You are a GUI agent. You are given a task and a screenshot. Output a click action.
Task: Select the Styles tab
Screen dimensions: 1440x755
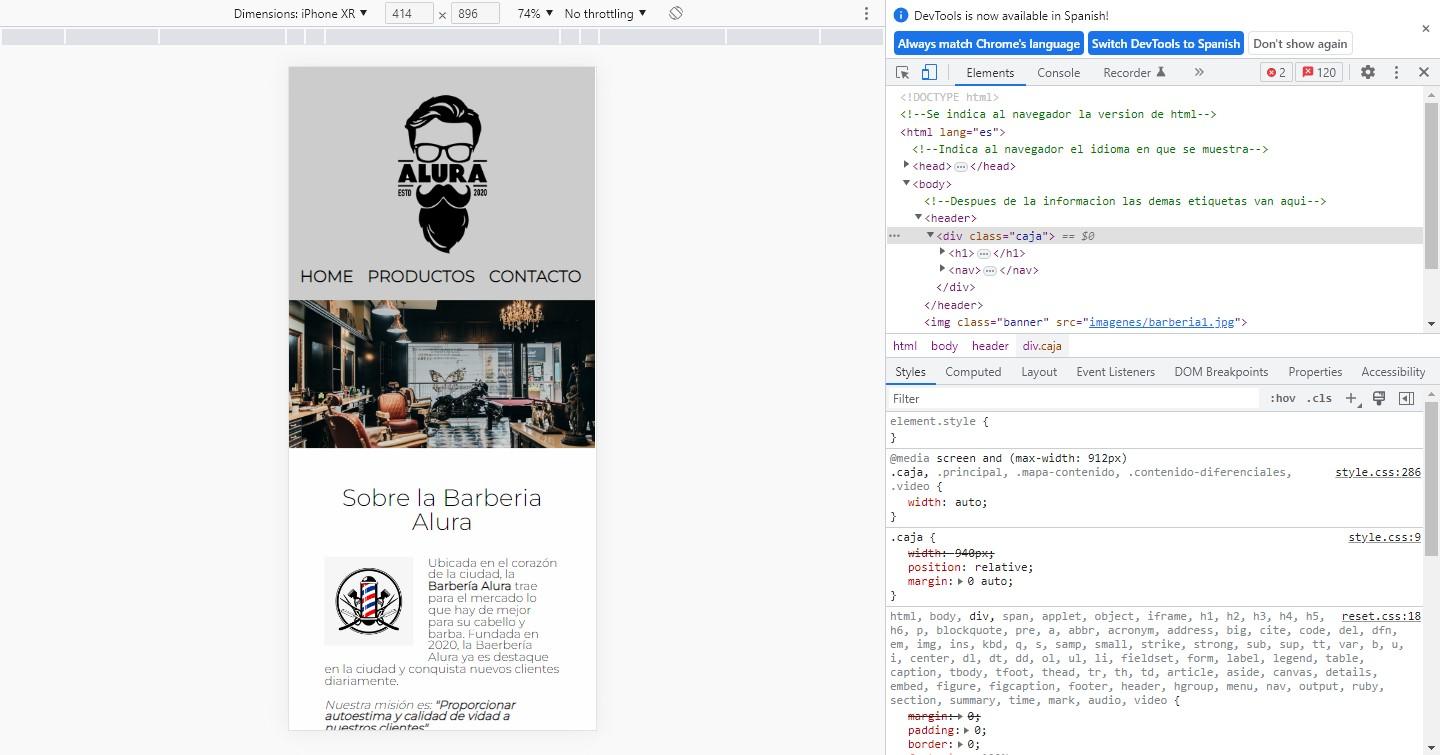coord(910,372)
